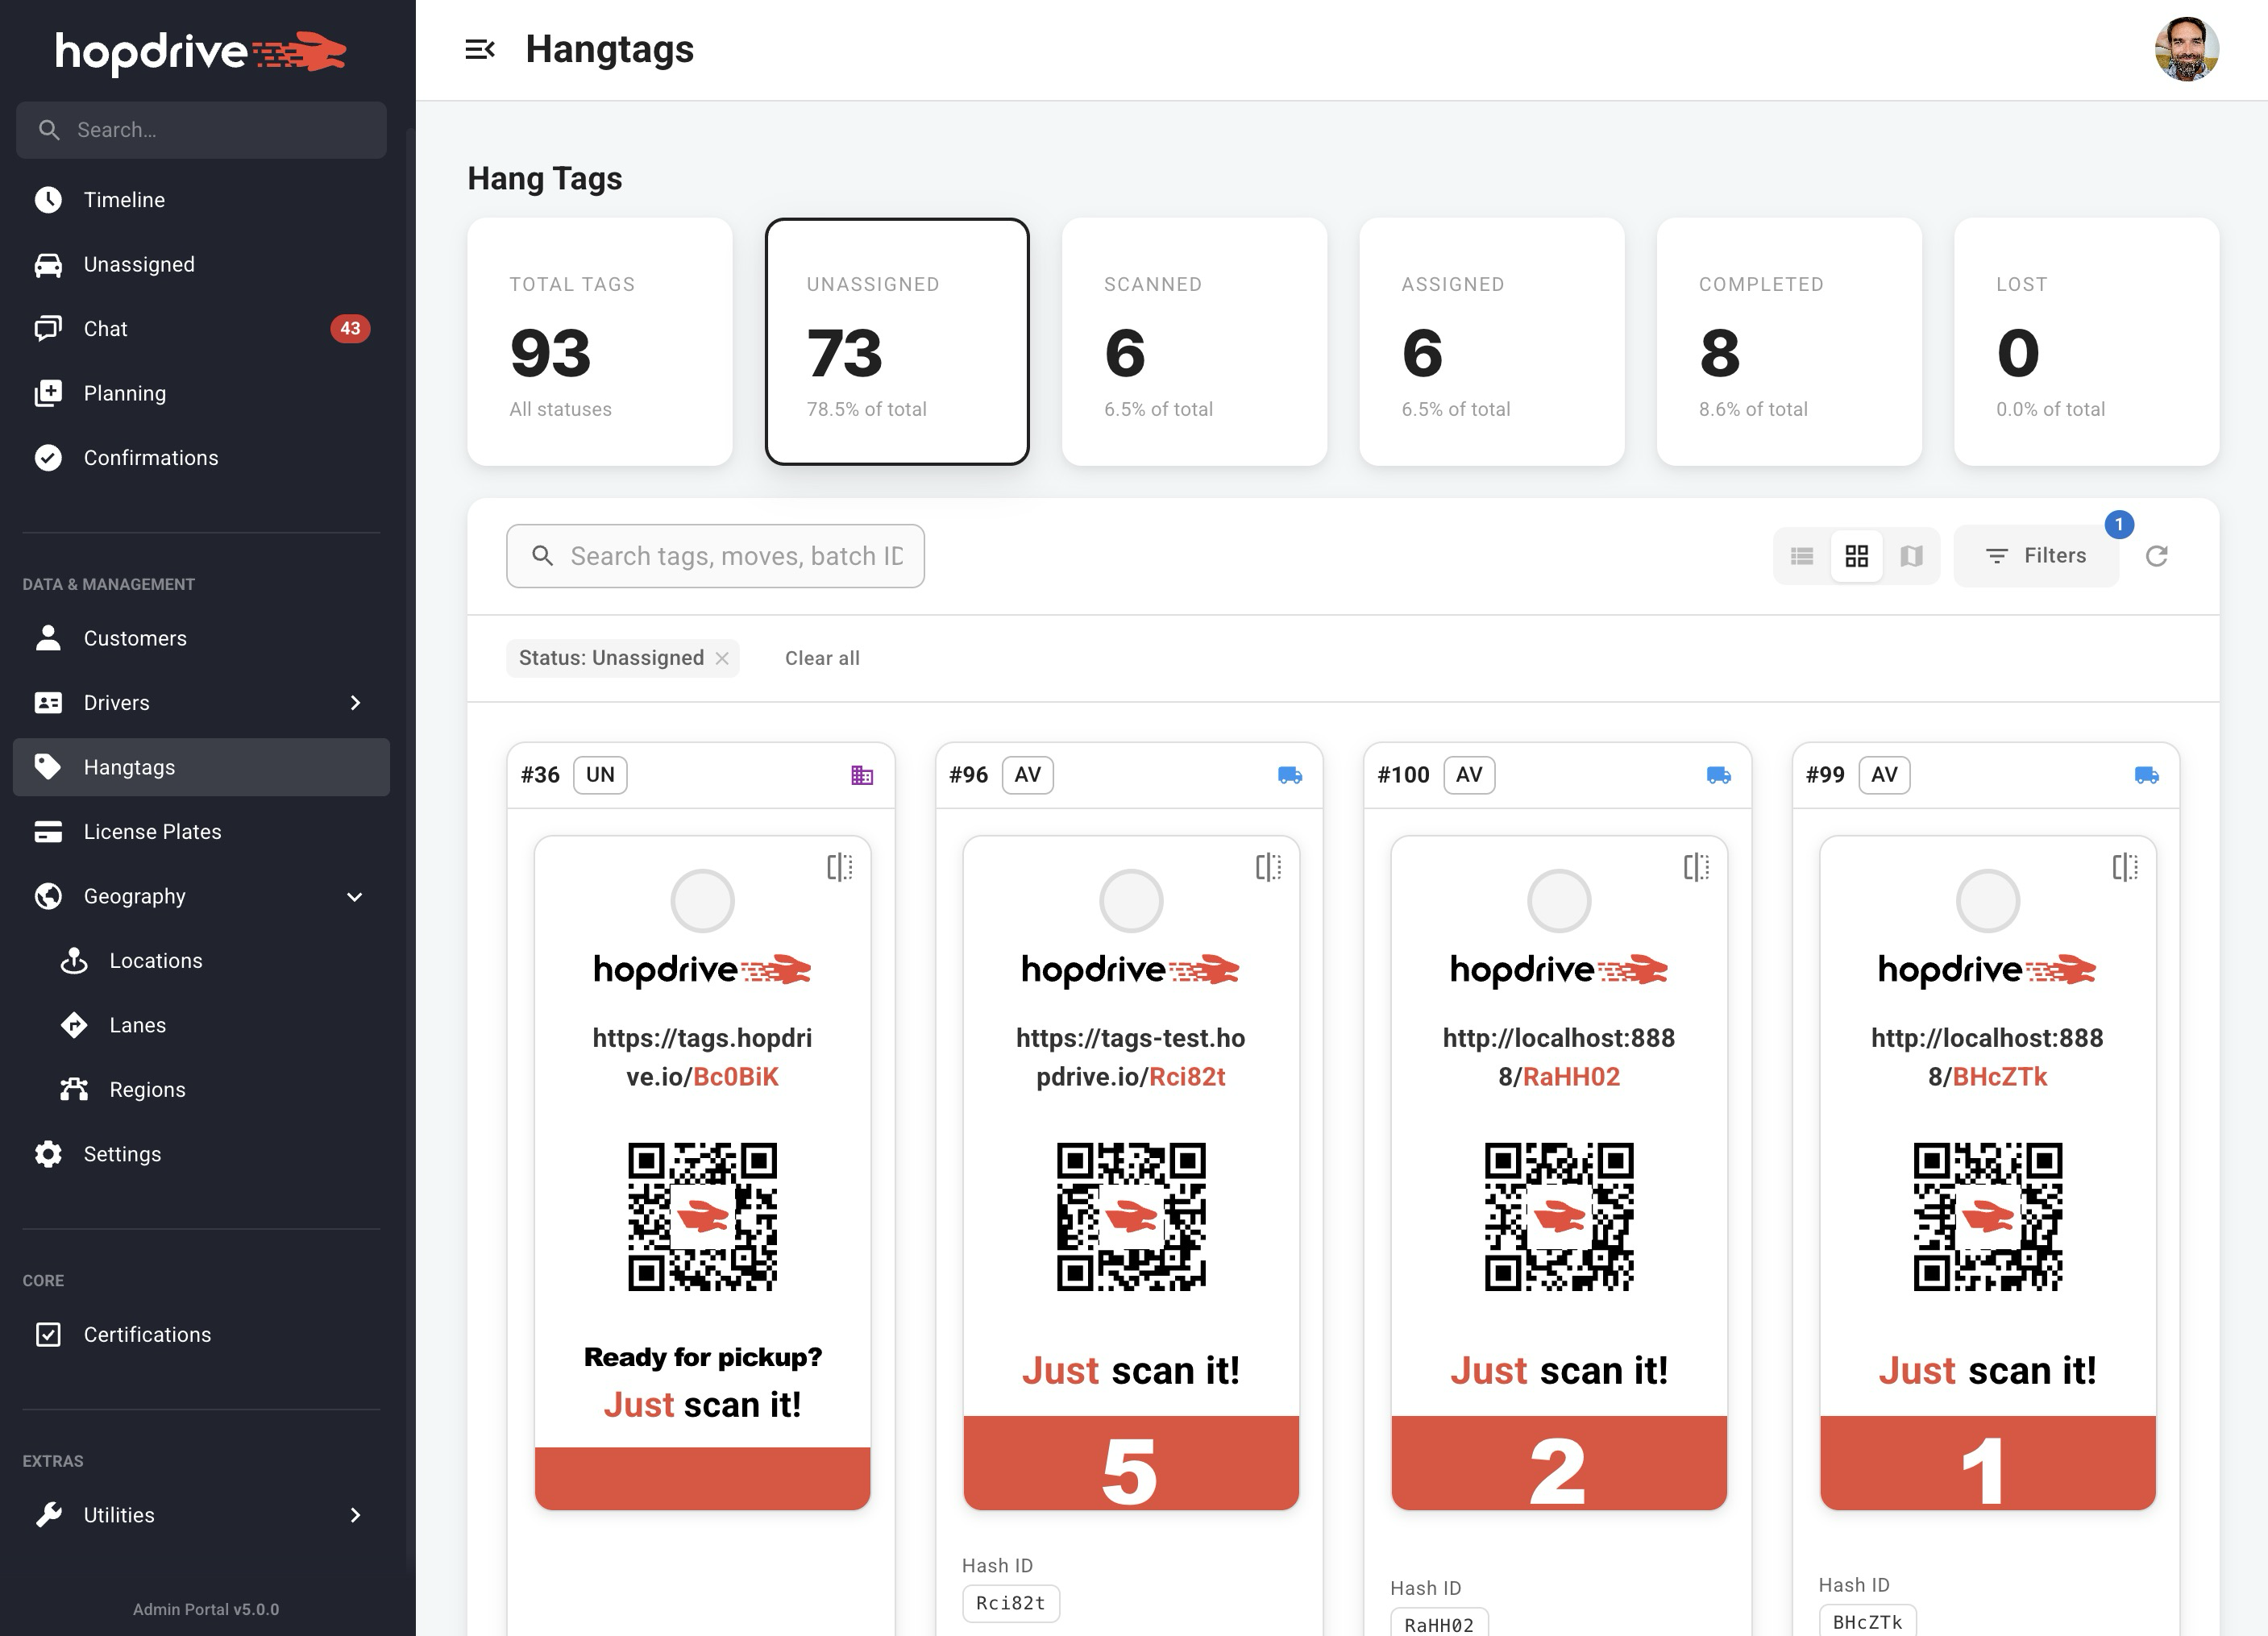Expand the Utilities menu section

356,1514
